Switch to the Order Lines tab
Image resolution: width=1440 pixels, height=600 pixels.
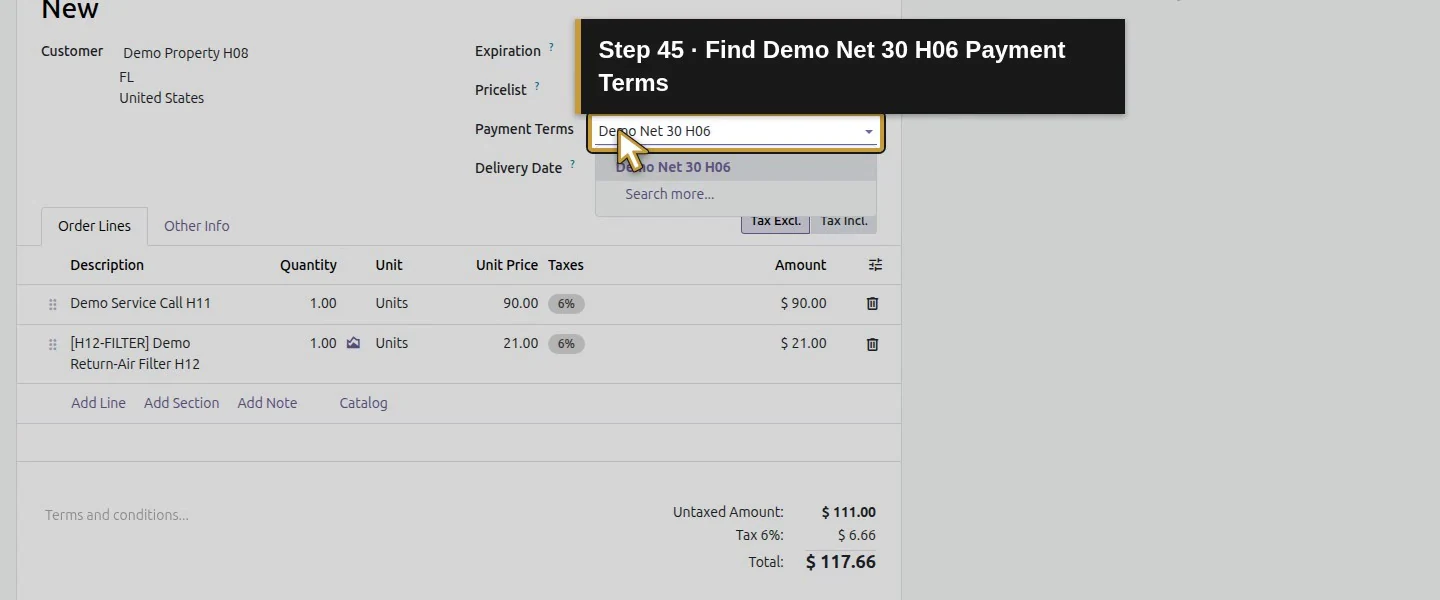click(94, 226)
